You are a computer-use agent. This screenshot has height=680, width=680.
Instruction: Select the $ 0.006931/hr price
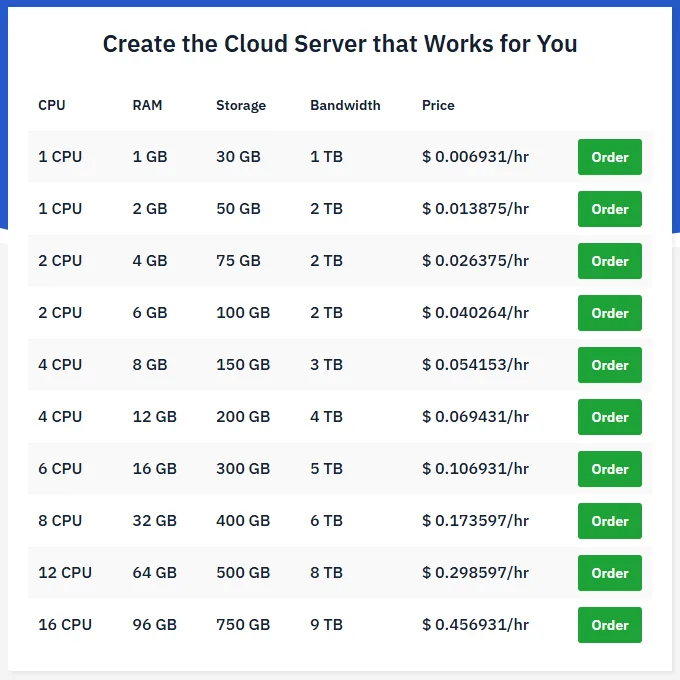click(475, 157)
